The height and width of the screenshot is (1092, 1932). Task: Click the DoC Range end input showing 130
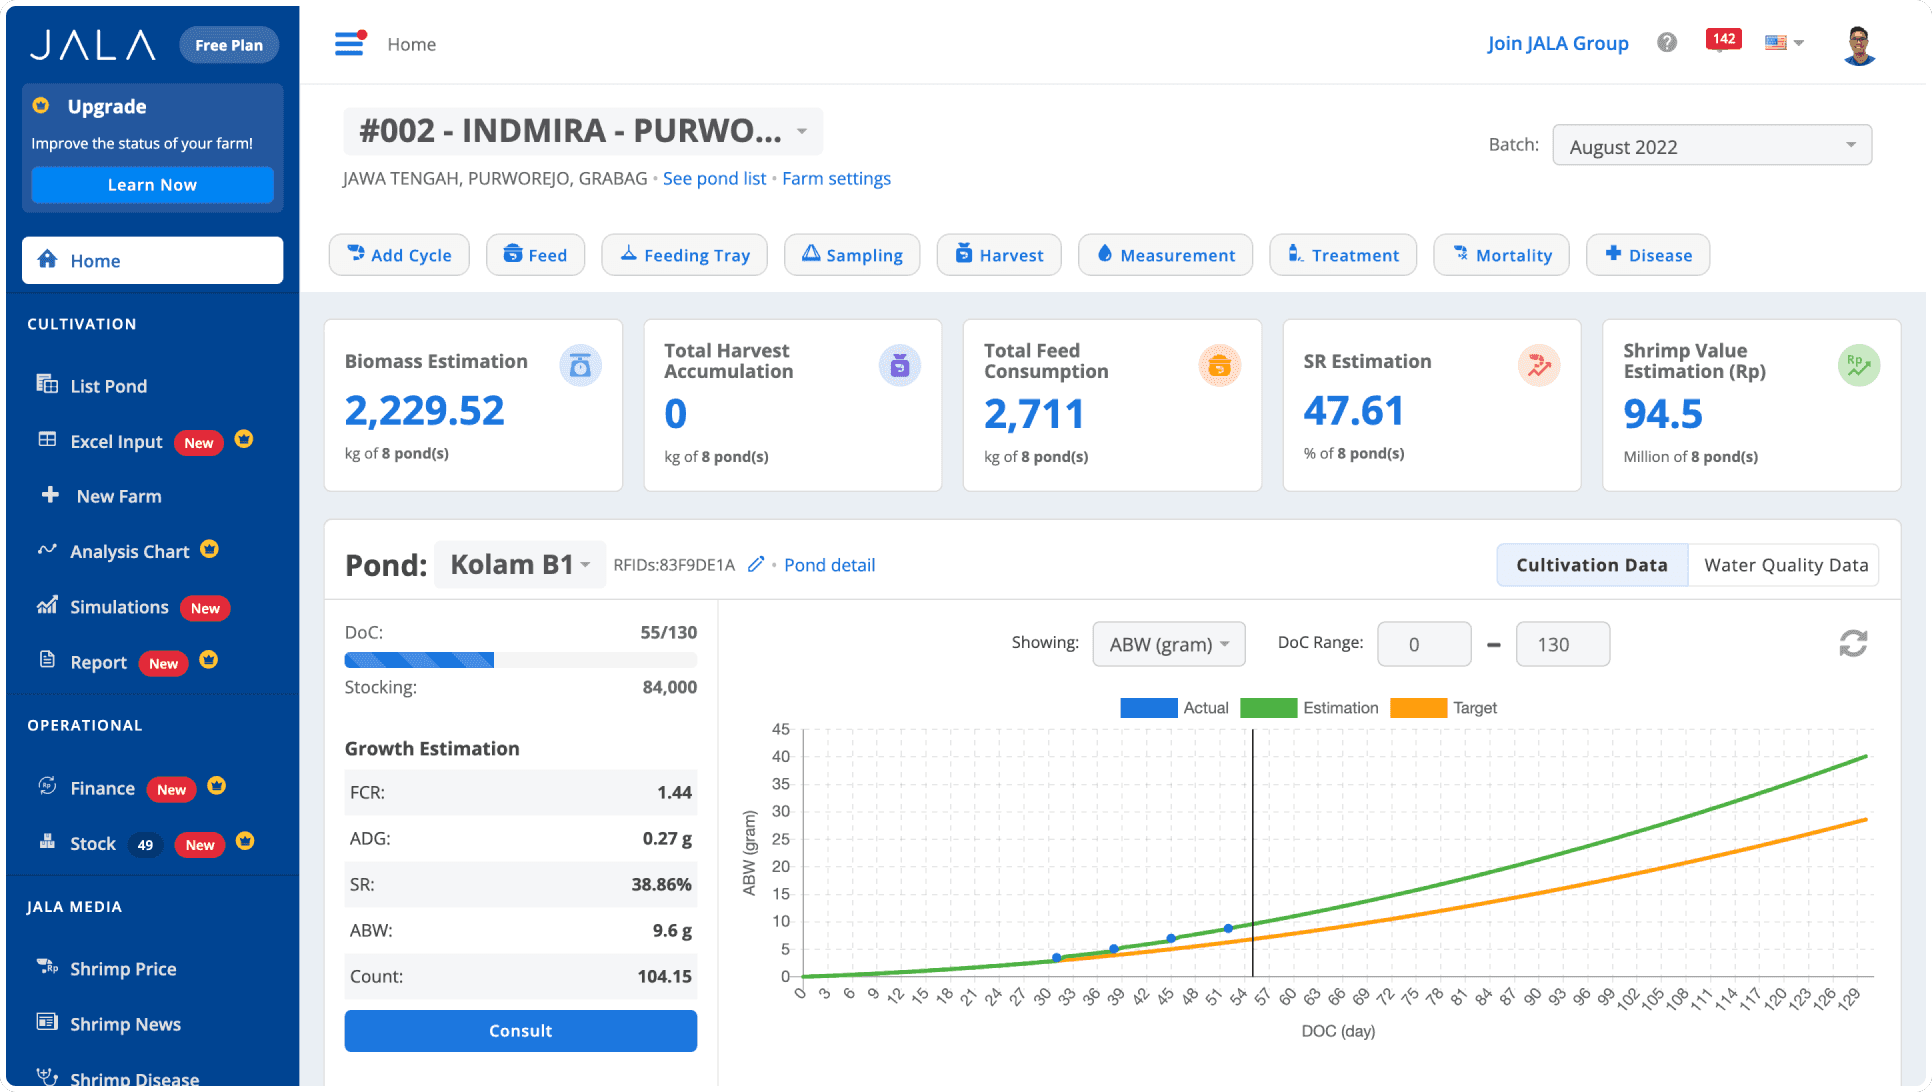(1562, 644)
